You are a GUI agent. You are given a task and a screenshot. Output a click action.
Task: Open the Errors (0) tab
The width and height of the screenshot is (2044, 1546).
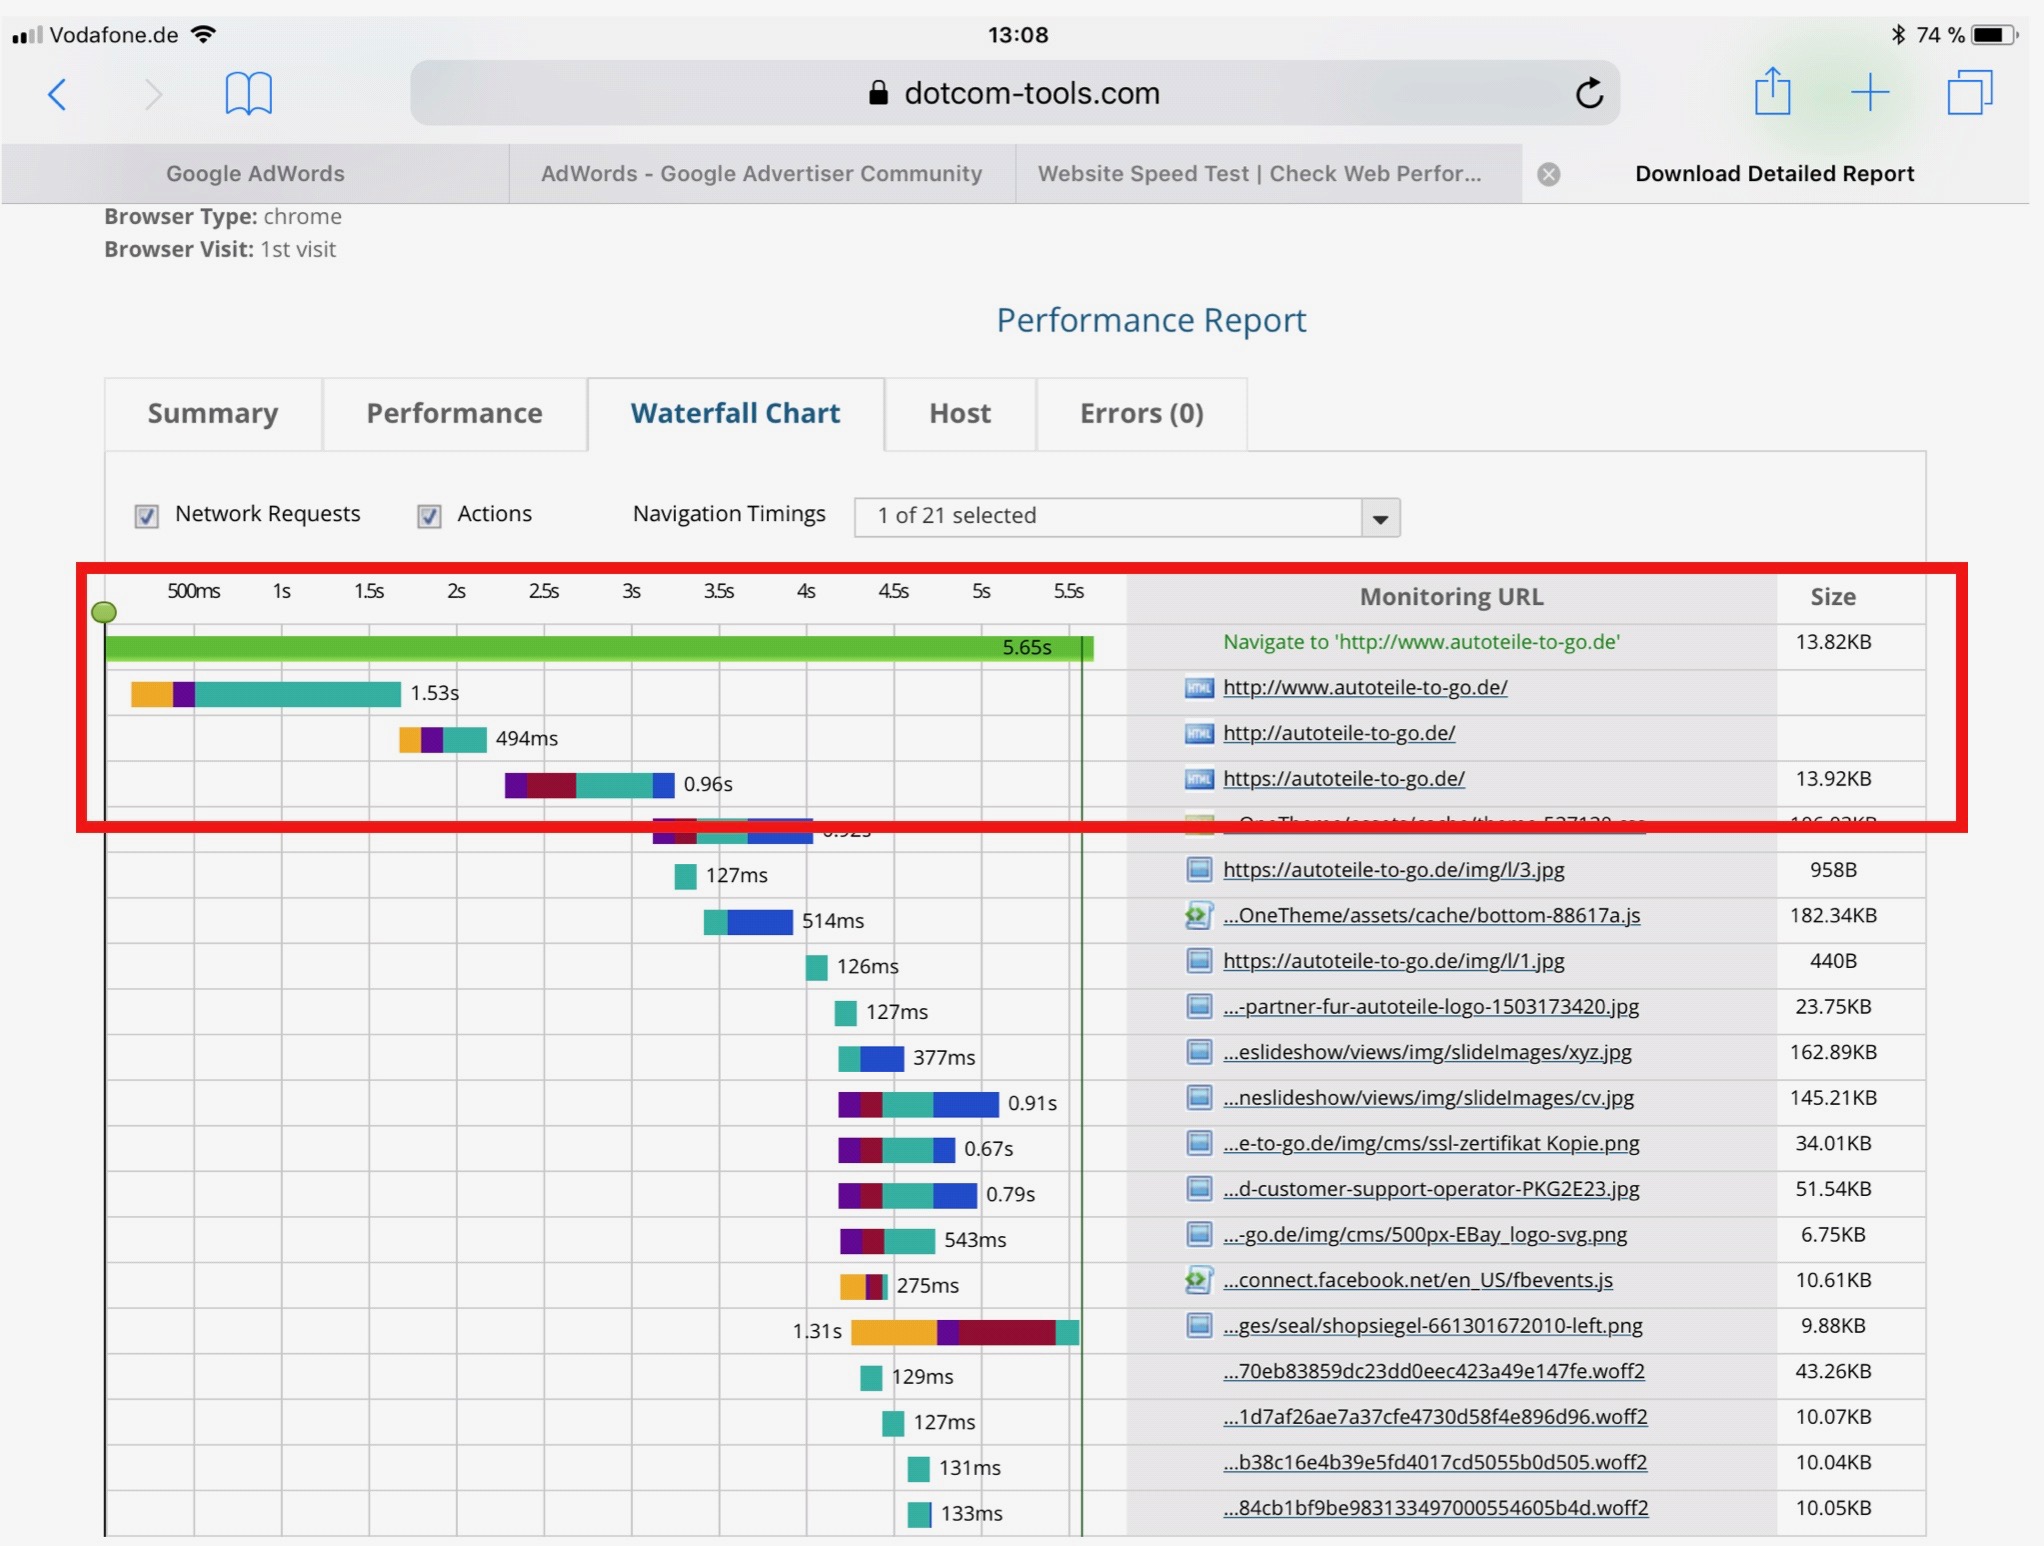(1142, 414)
